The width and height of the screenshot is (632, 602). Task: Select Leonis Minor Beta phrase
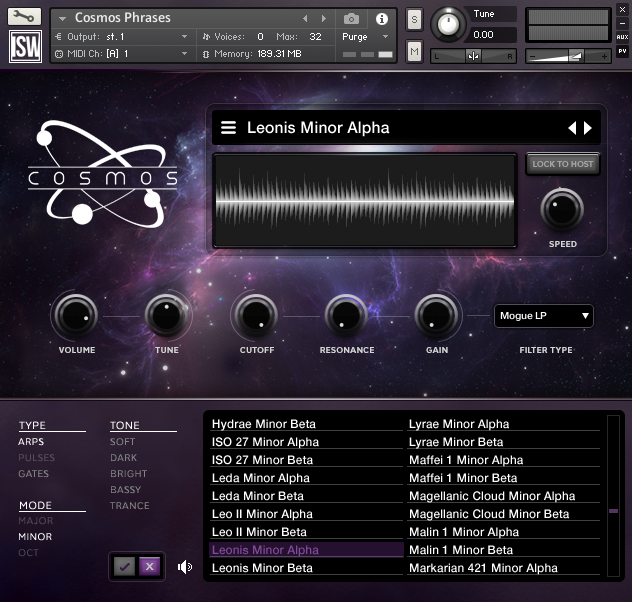tap(262, 568)
